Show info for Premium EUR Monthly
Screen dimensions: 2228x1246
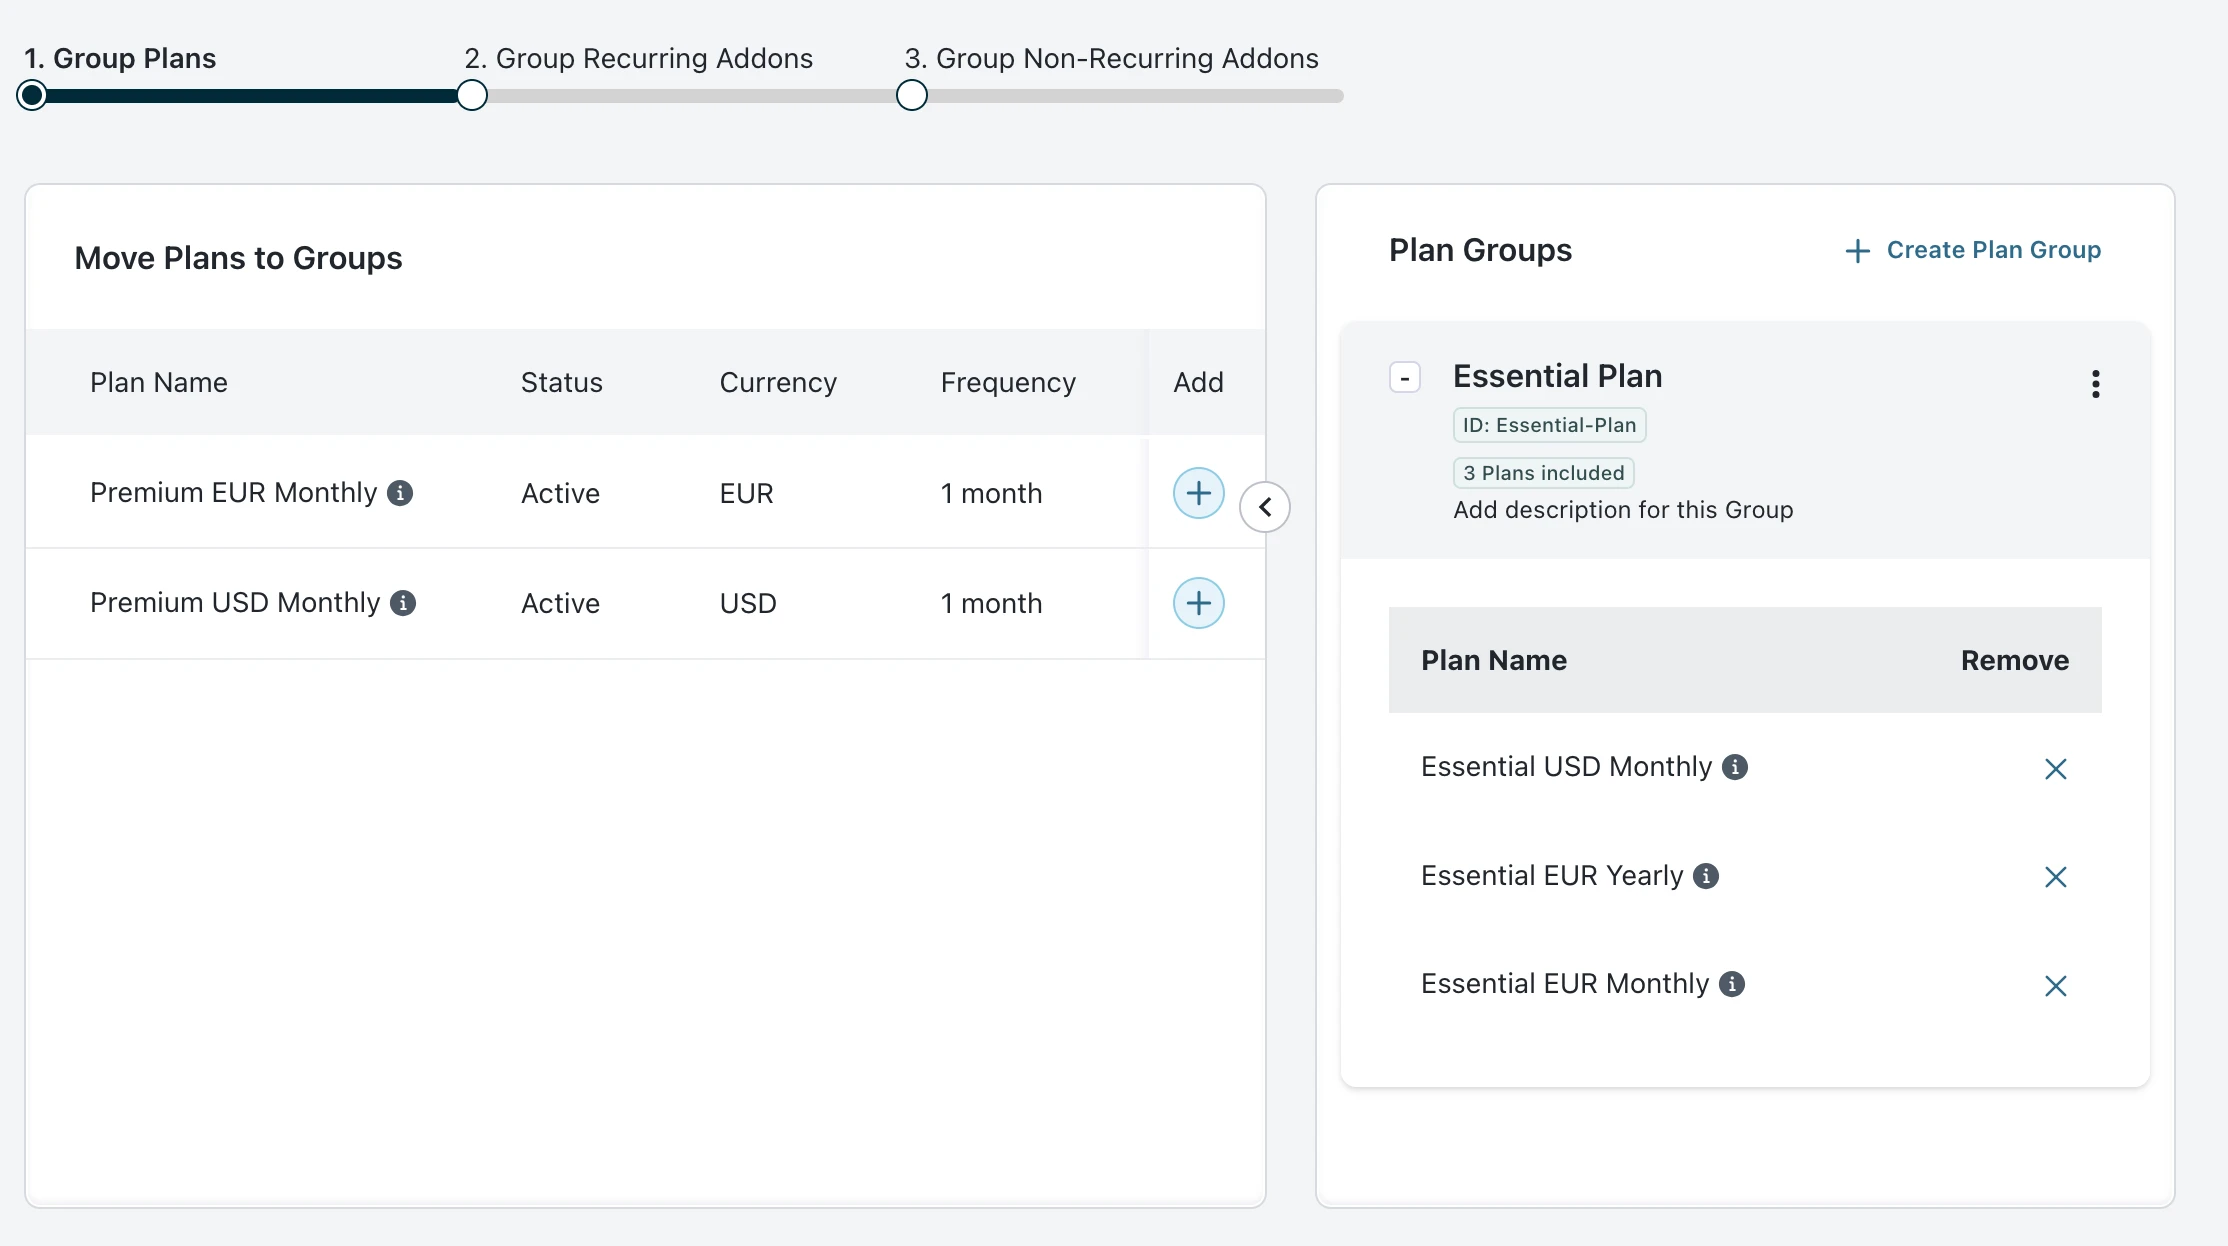coord(400,493)
